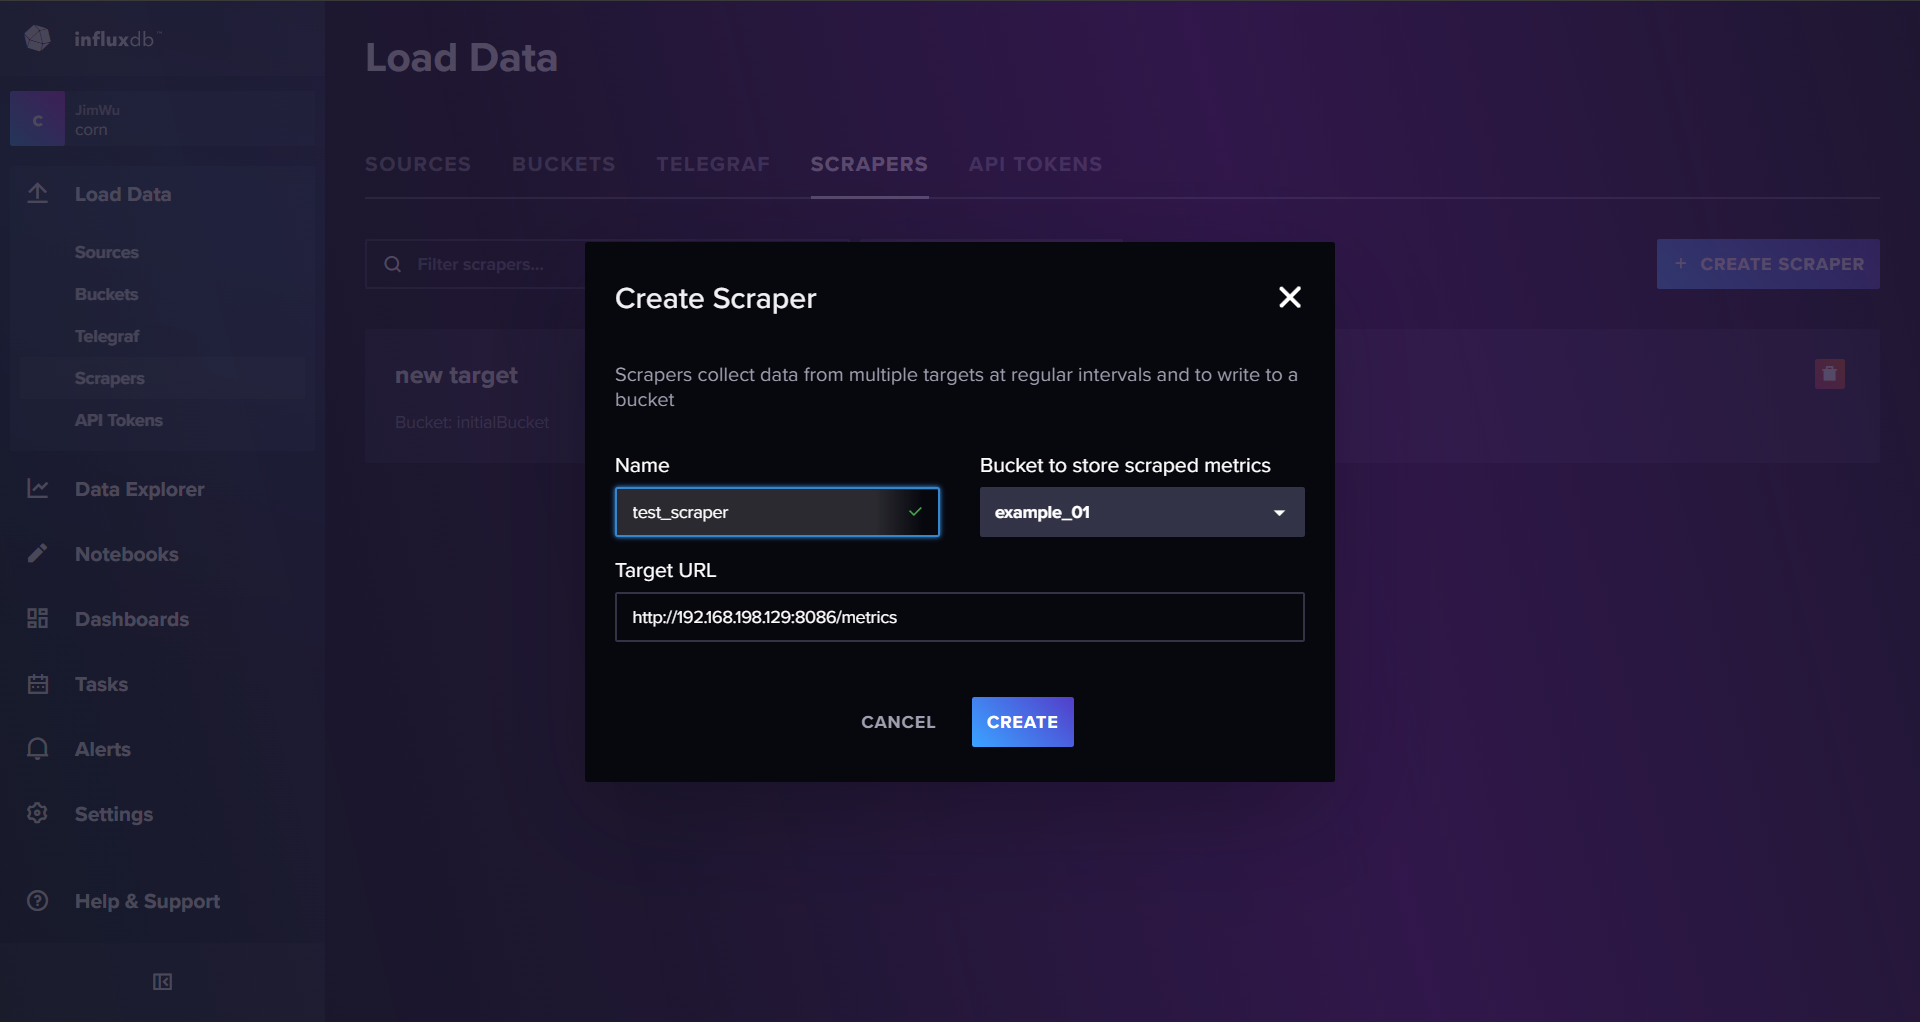The height and width of the screenshot is (1022, 1920).
Task: Click the Tasks calendar icon
Action: tap(38, 684)
